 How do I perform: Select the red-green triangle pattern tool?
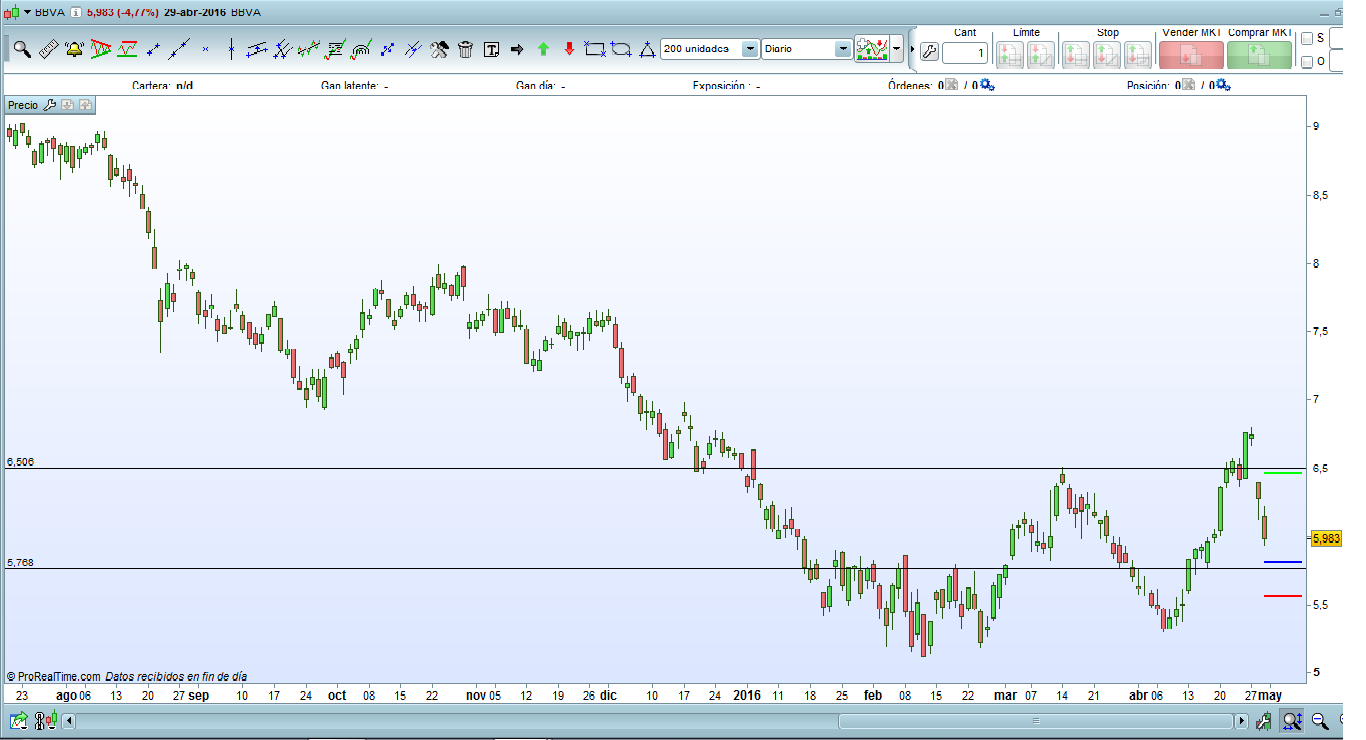[x=100, y=48]
